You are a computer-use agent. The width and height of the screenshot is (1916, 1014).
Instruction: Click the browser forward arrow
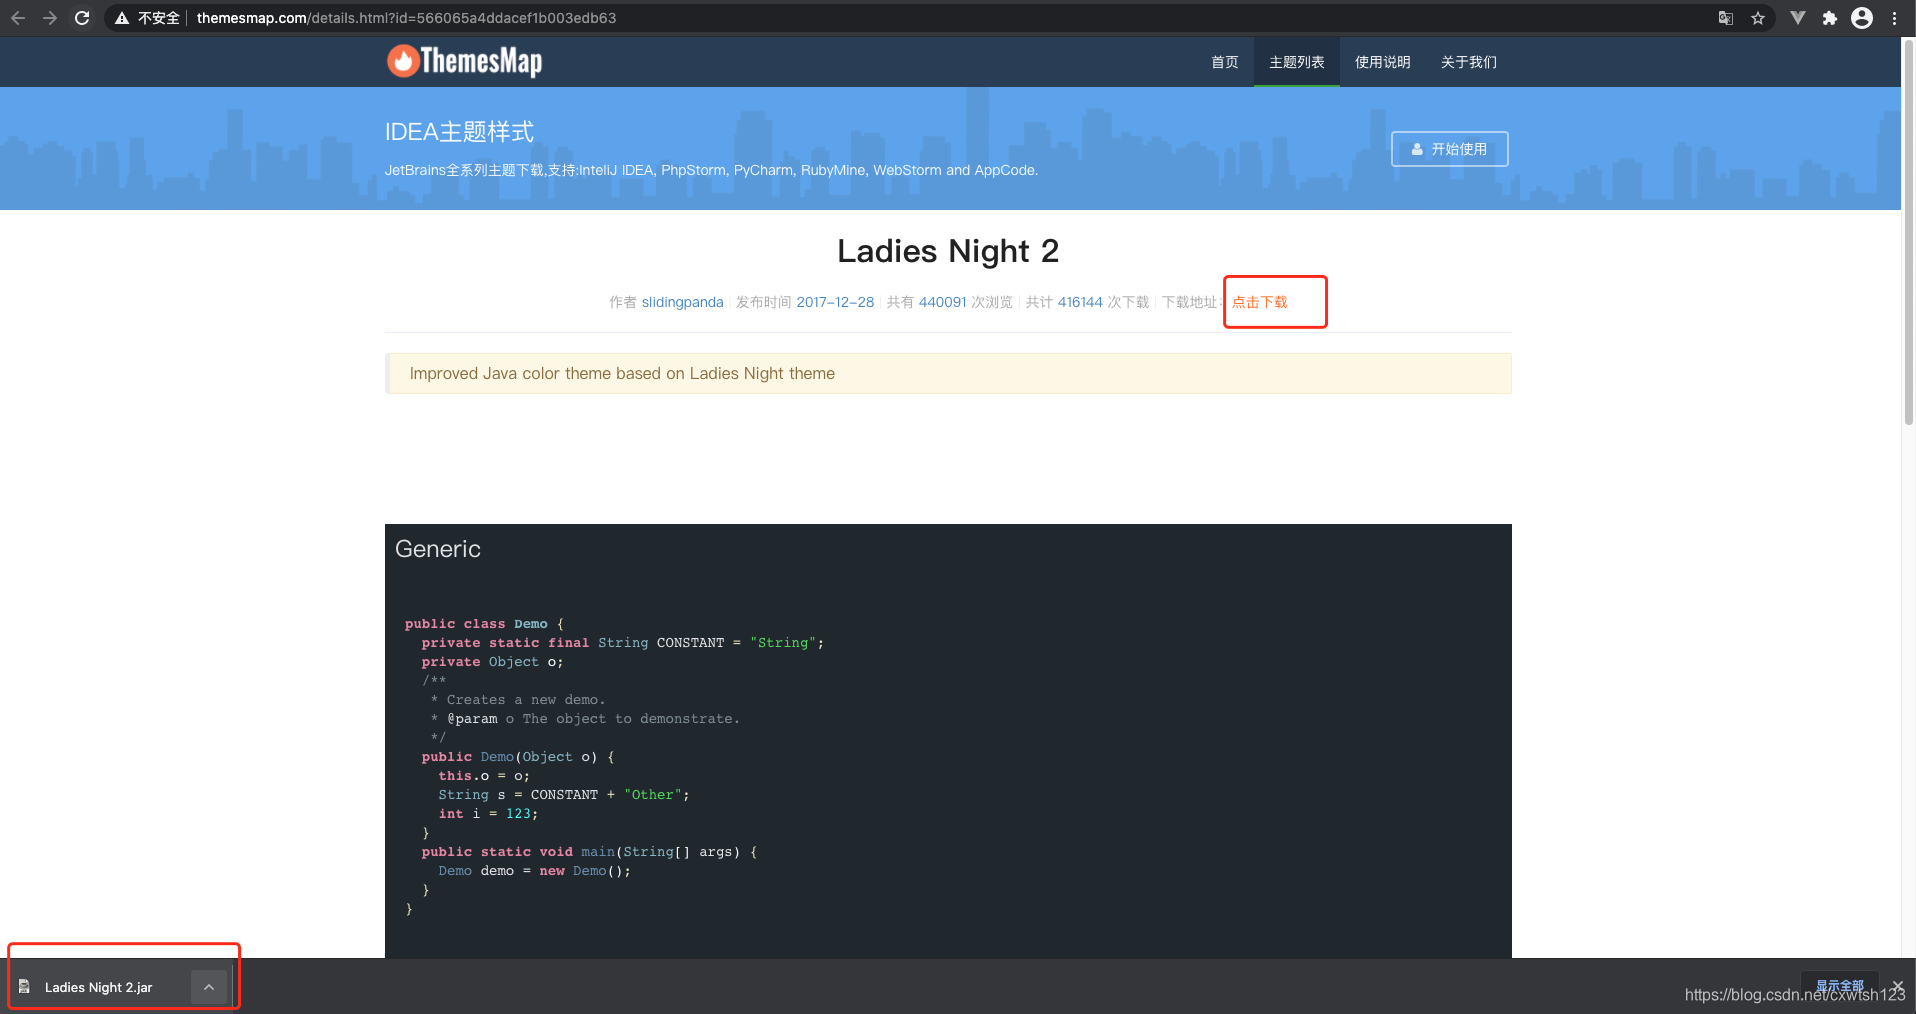click(50, 18)
